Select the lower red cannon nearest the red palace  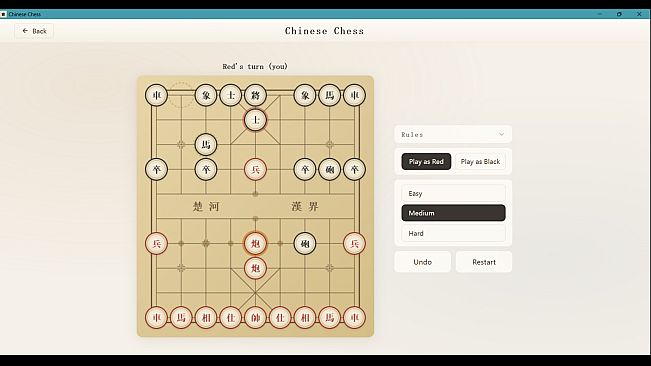255,268
